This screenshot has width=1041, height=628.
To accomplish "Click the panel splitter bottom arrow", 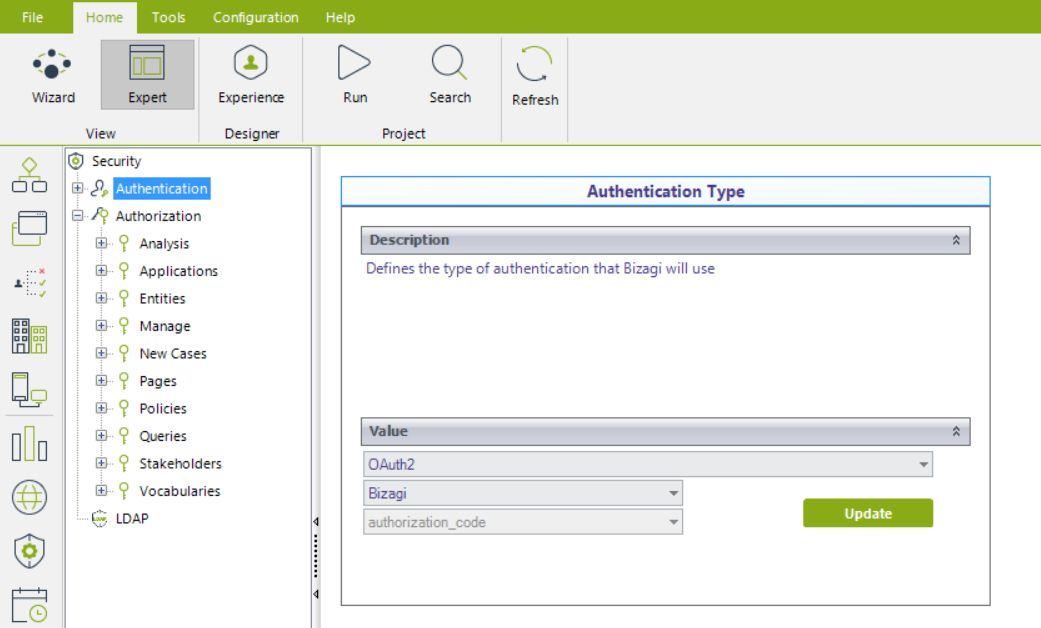I will 316,593.
